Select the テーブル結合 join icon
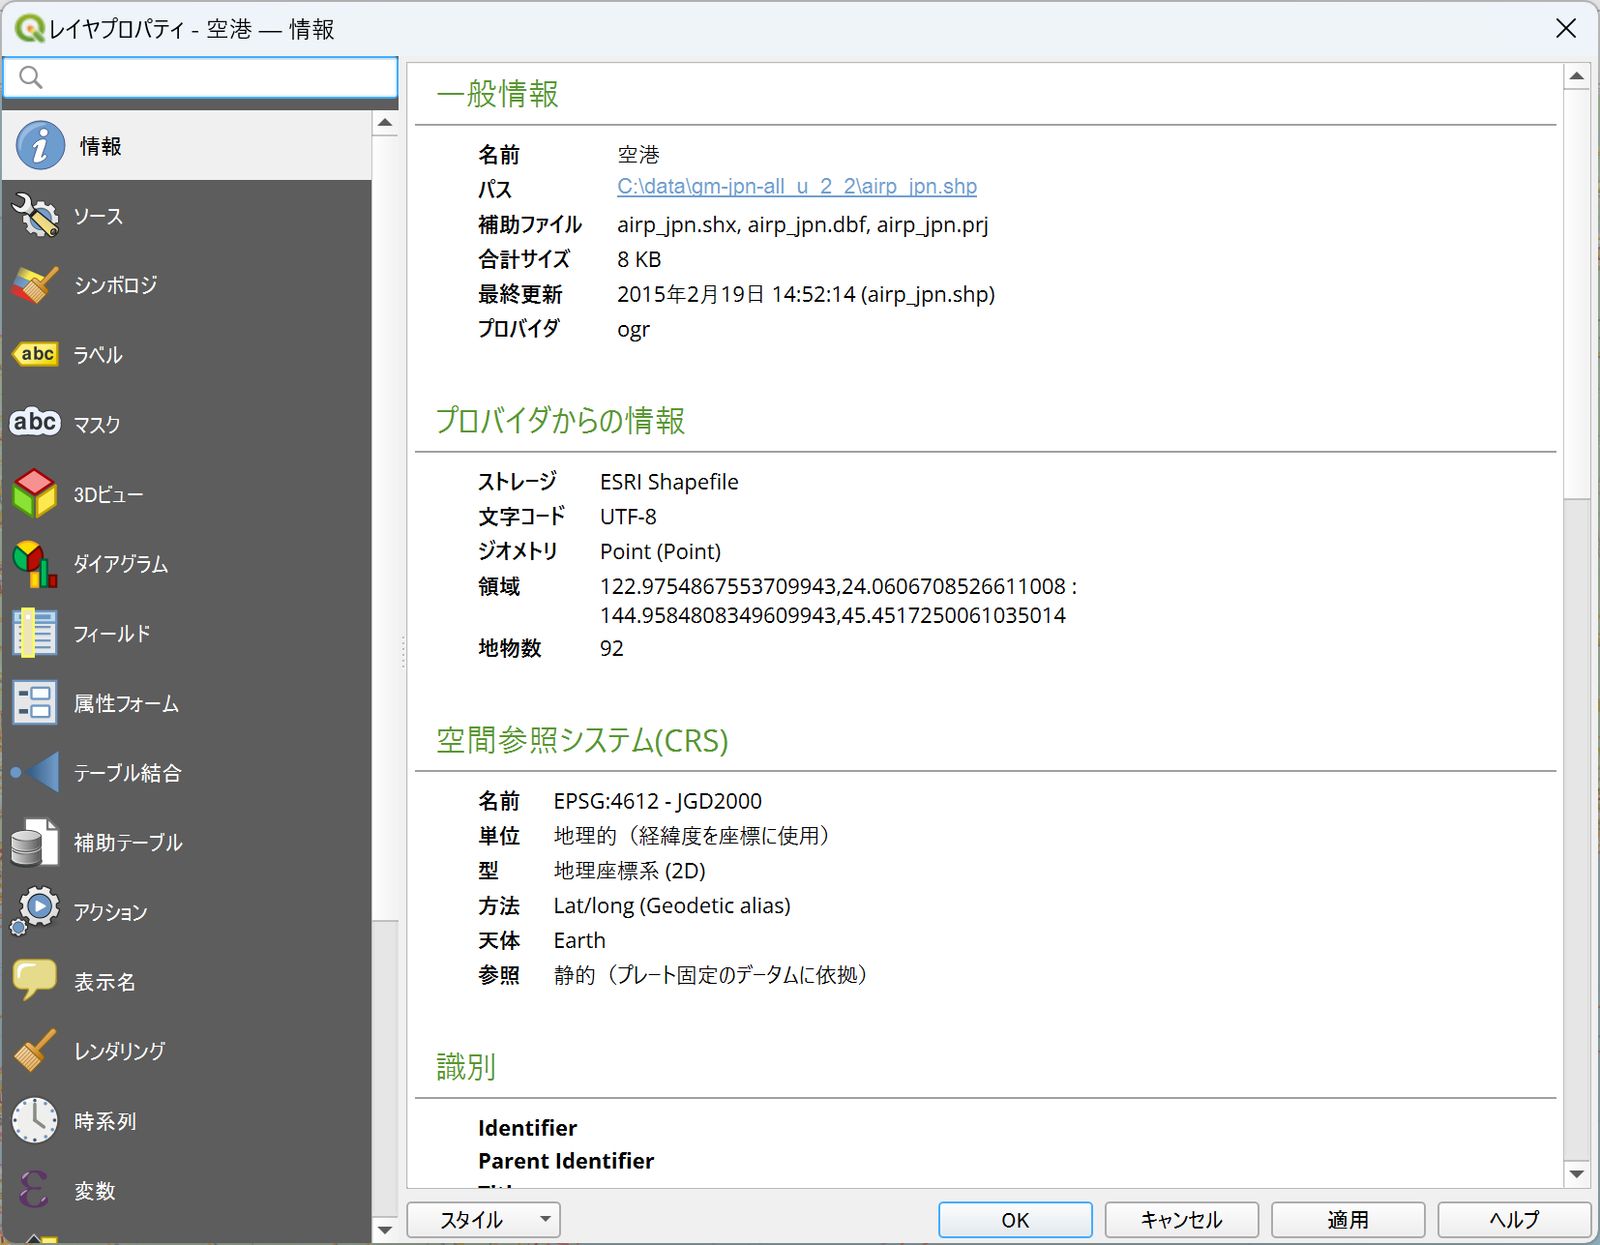The height and width of the screenshot is (1245, 1600). (x=36, y=772)
